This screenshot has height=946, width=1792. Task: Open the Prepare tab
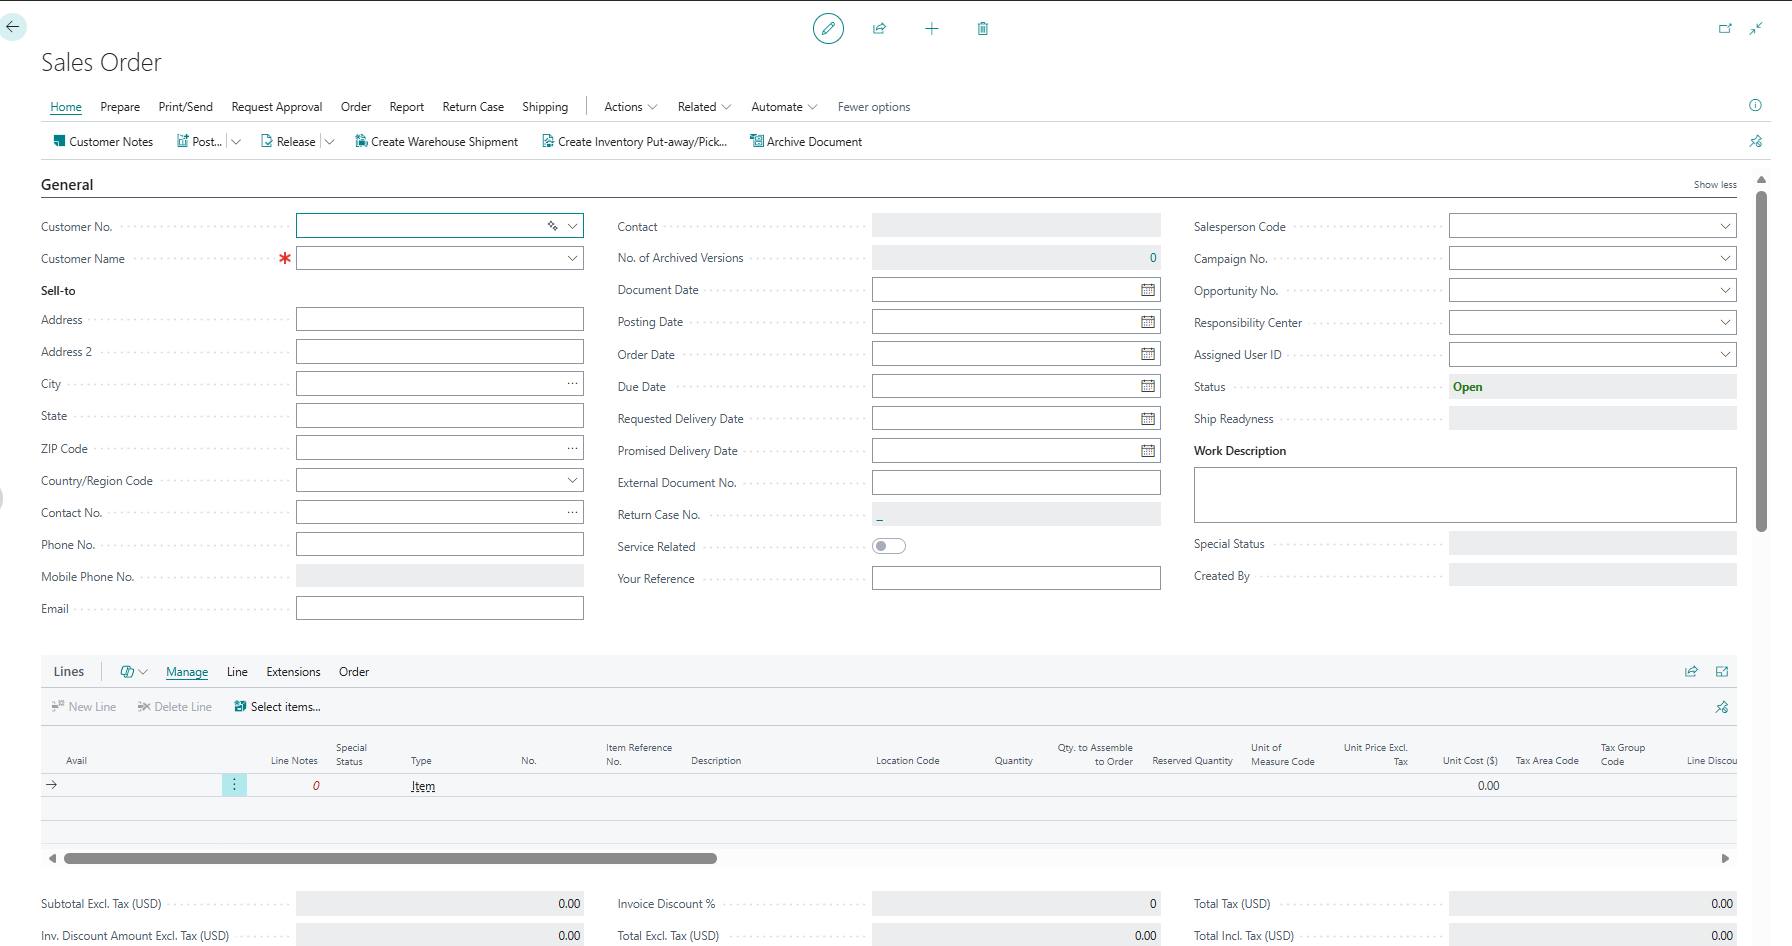tap(120, 107)
